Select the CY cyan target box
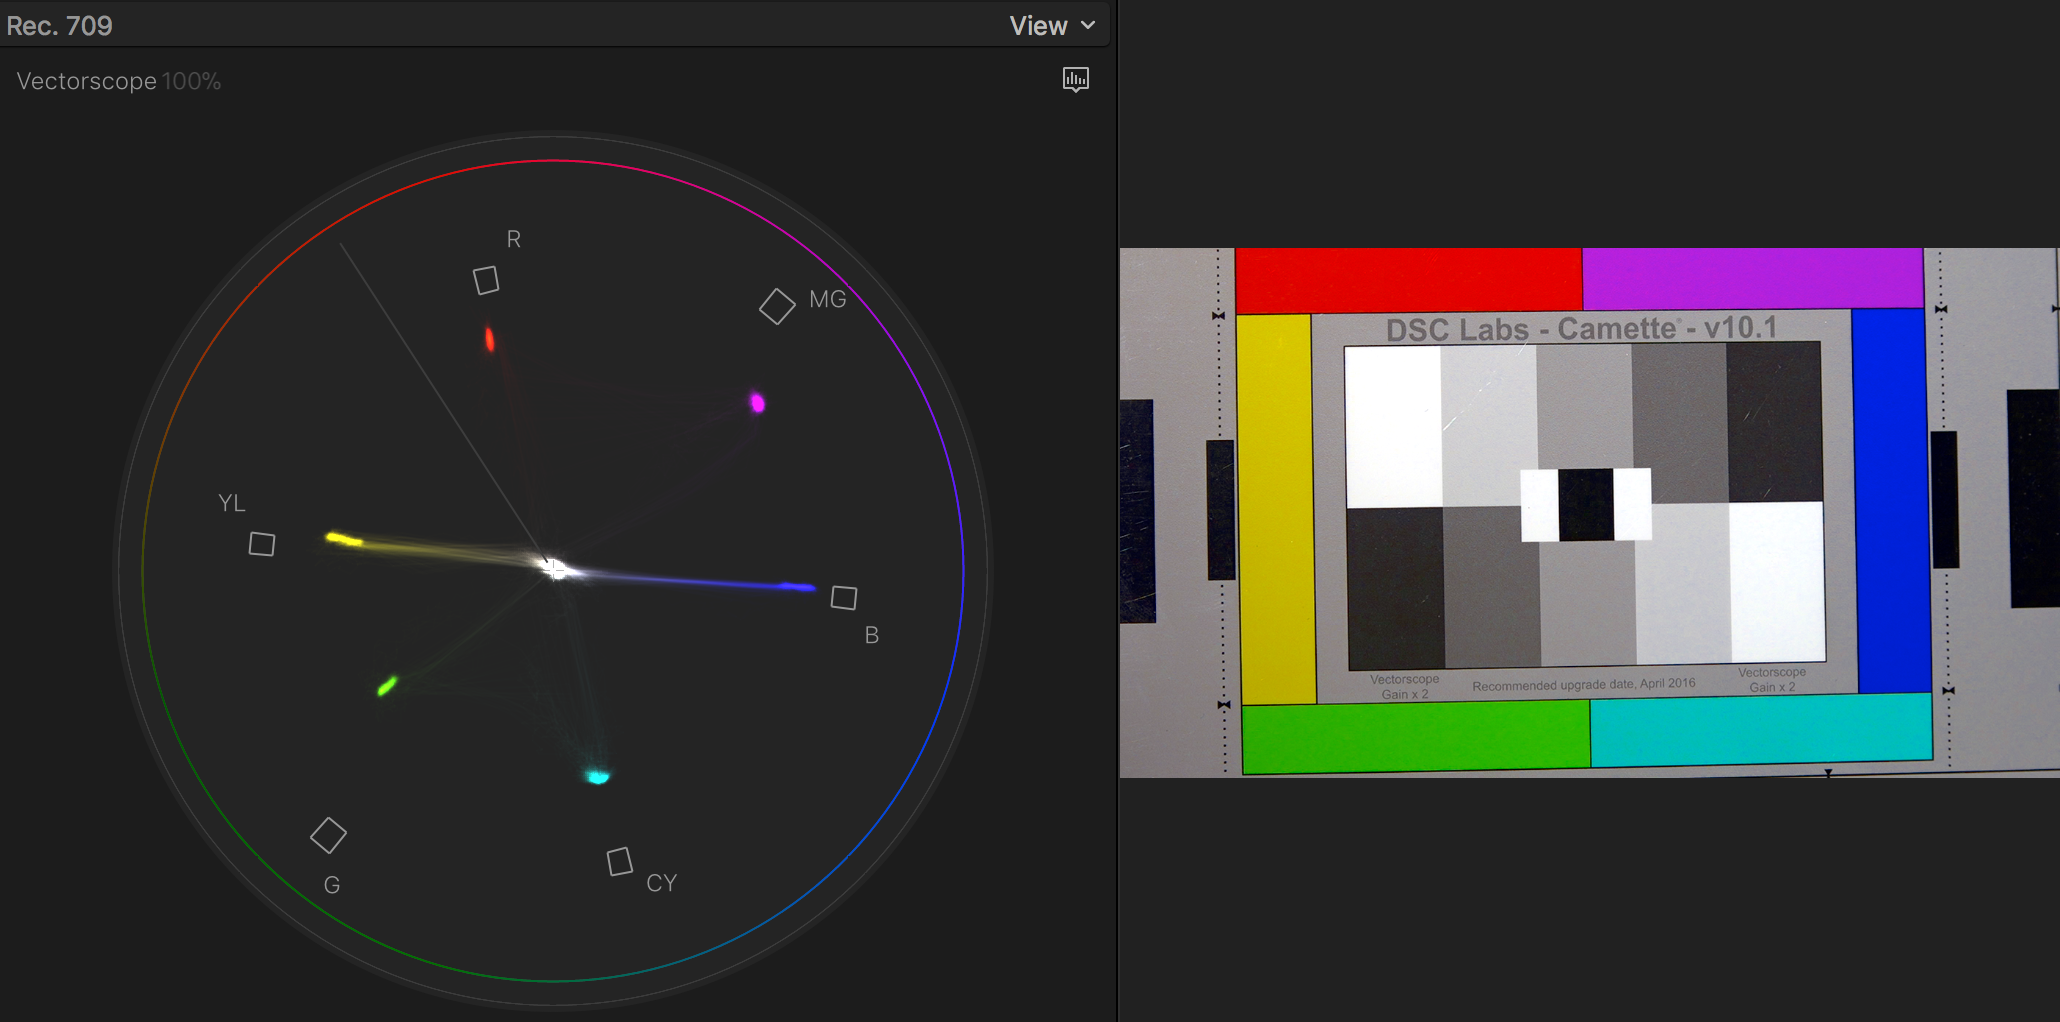The width and height of the screenshot is (2060, 1022). point(620,861)
